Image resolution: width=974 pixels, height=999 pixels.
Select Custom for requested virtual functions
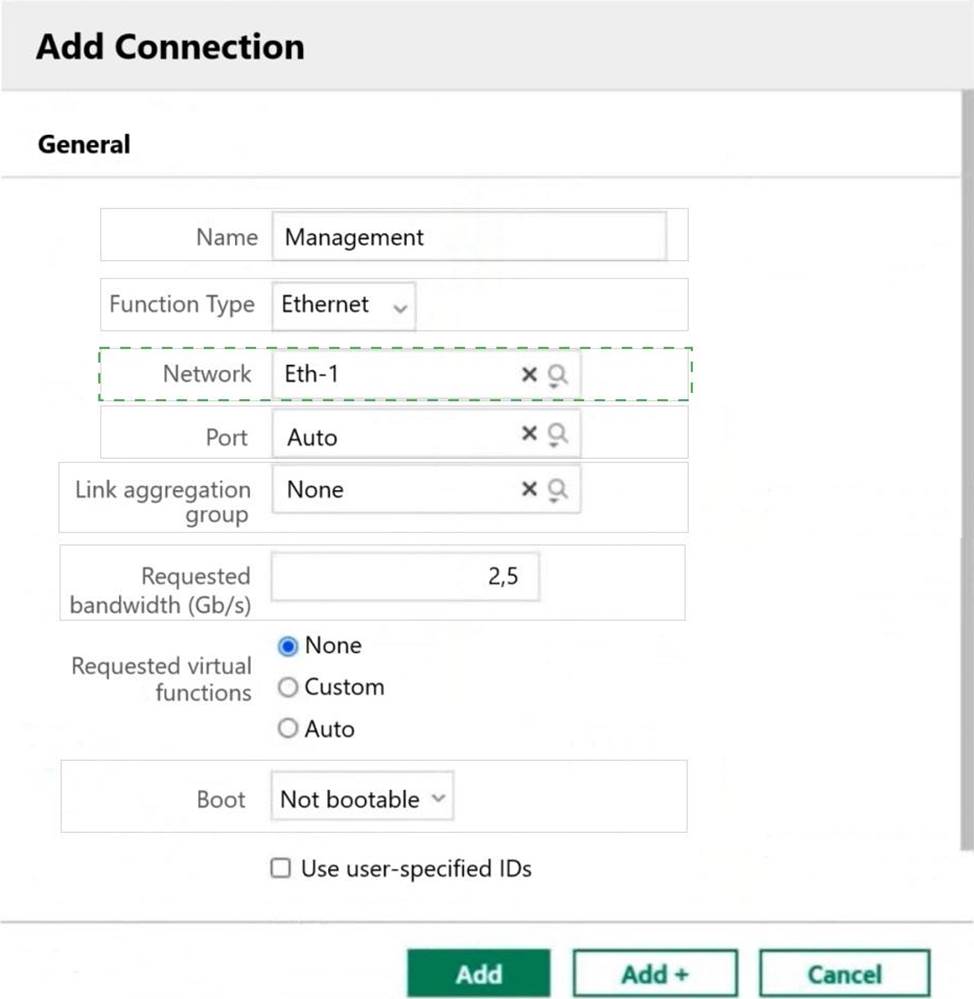288,688
